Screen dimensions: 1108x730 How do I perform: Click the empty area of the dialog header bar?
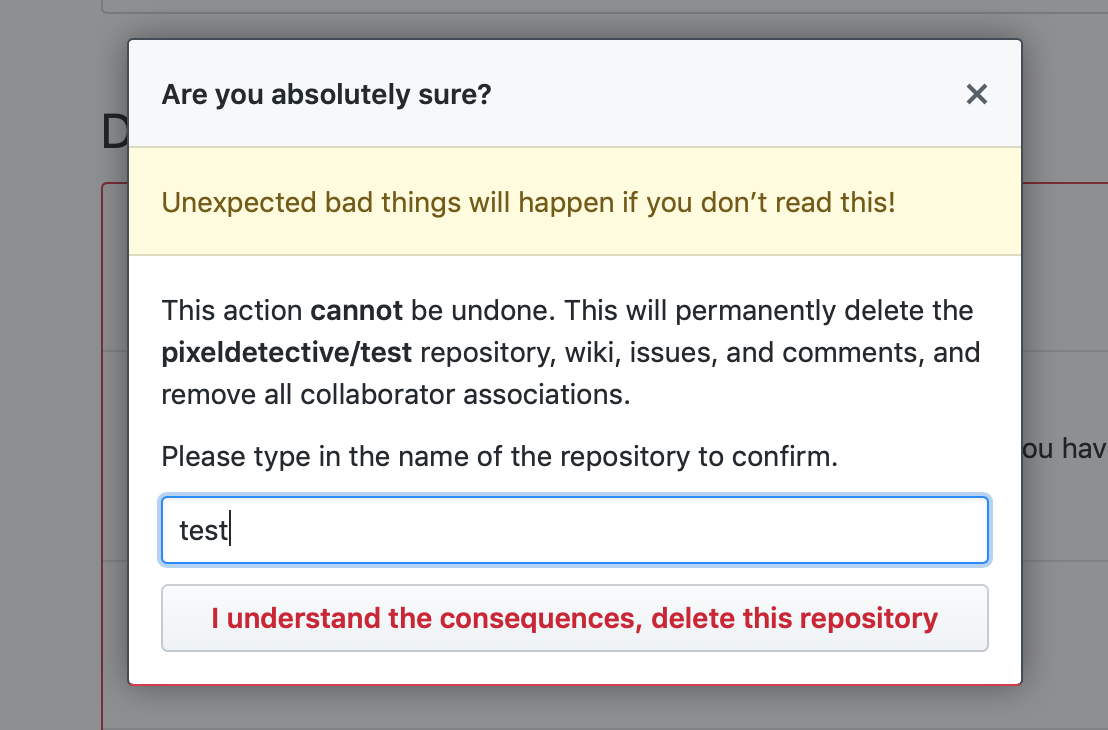click(728, 94)
